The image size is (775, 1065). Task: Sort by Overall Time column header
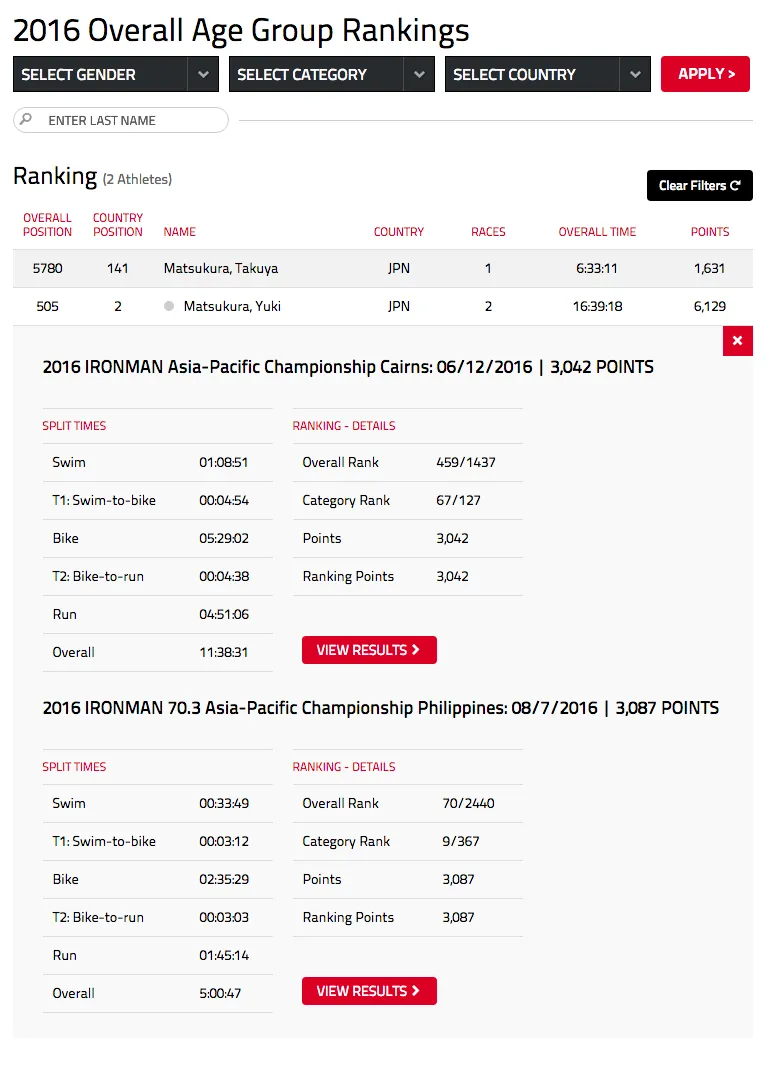point(597,232)
